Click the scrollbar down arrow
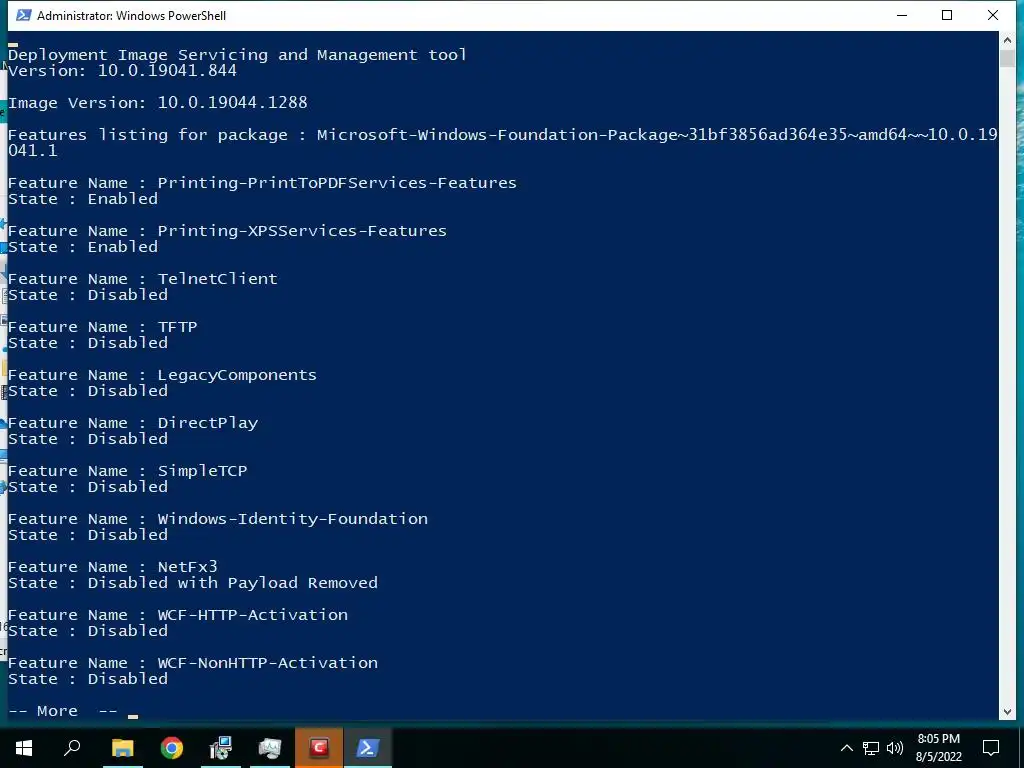Viewport: 1024px width, 768px height. tap(1007, 712)
